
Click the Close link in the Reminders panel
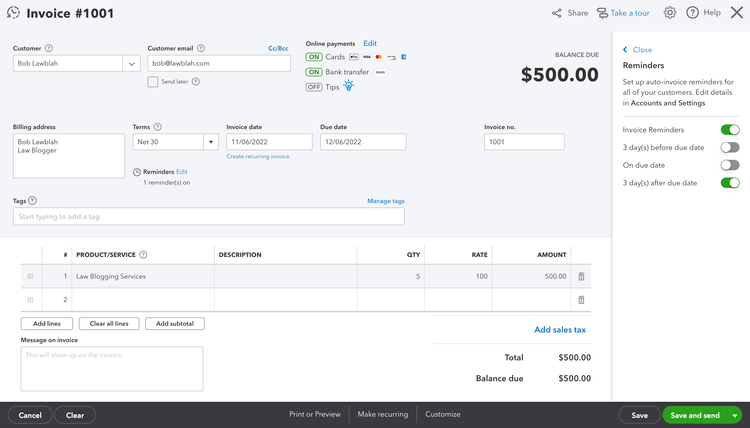pyautogui.click(x=642, y=50)
